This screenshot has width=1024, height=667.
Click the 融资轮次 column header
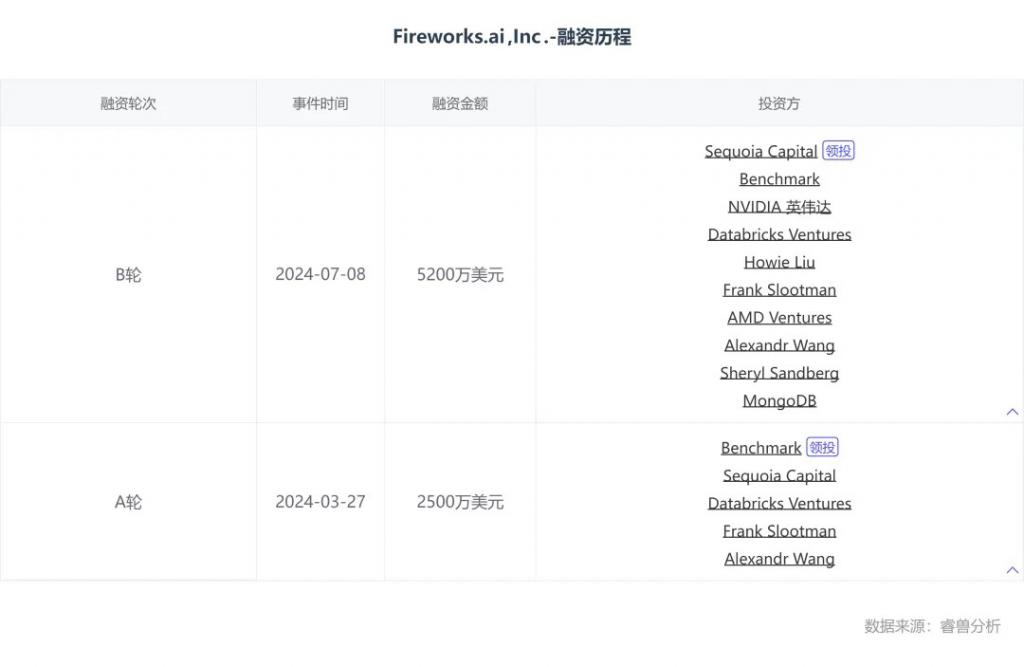128,103
